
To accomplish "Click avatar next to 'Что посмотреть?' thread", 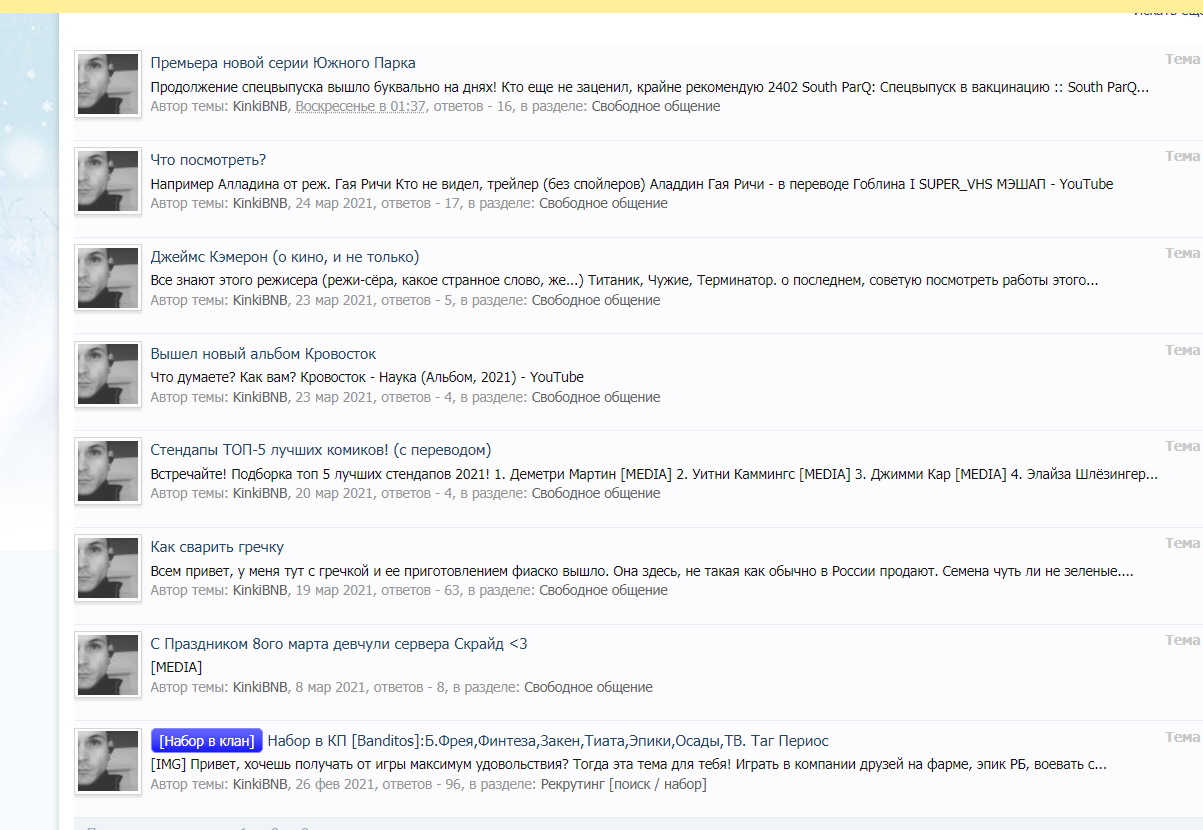I will pos(108,181).
